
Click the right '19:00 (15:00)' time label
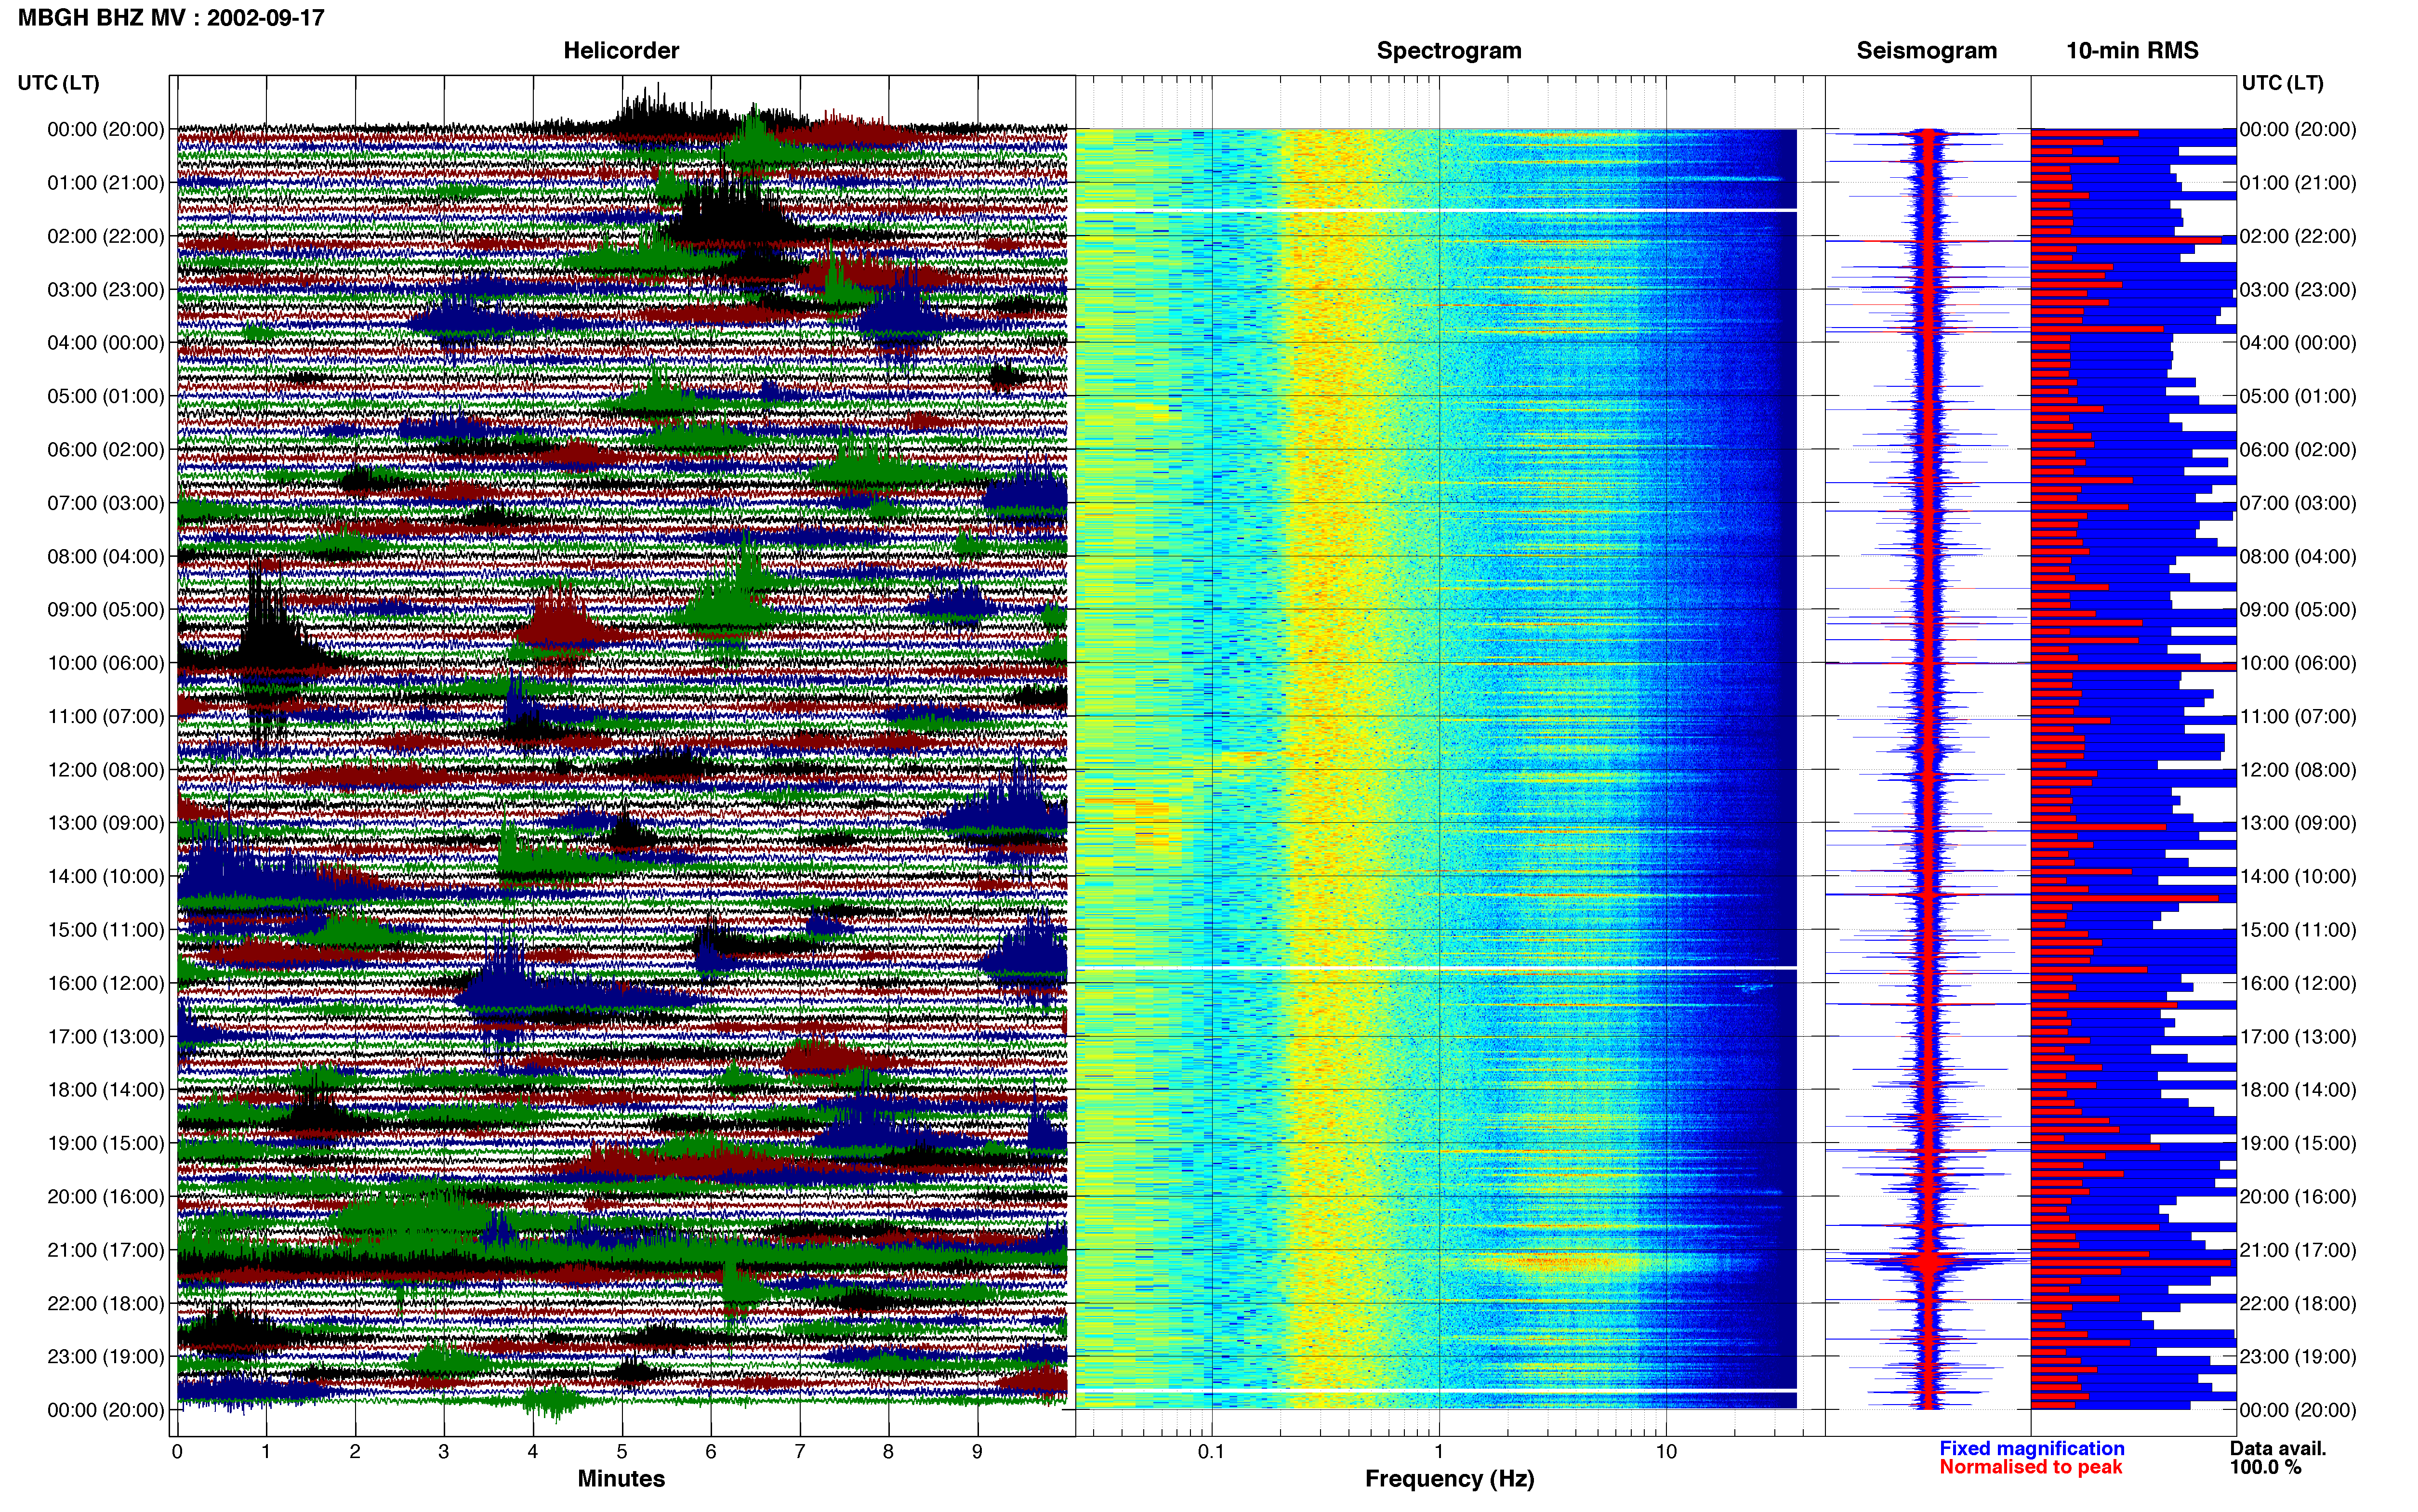(2298, 1143)
